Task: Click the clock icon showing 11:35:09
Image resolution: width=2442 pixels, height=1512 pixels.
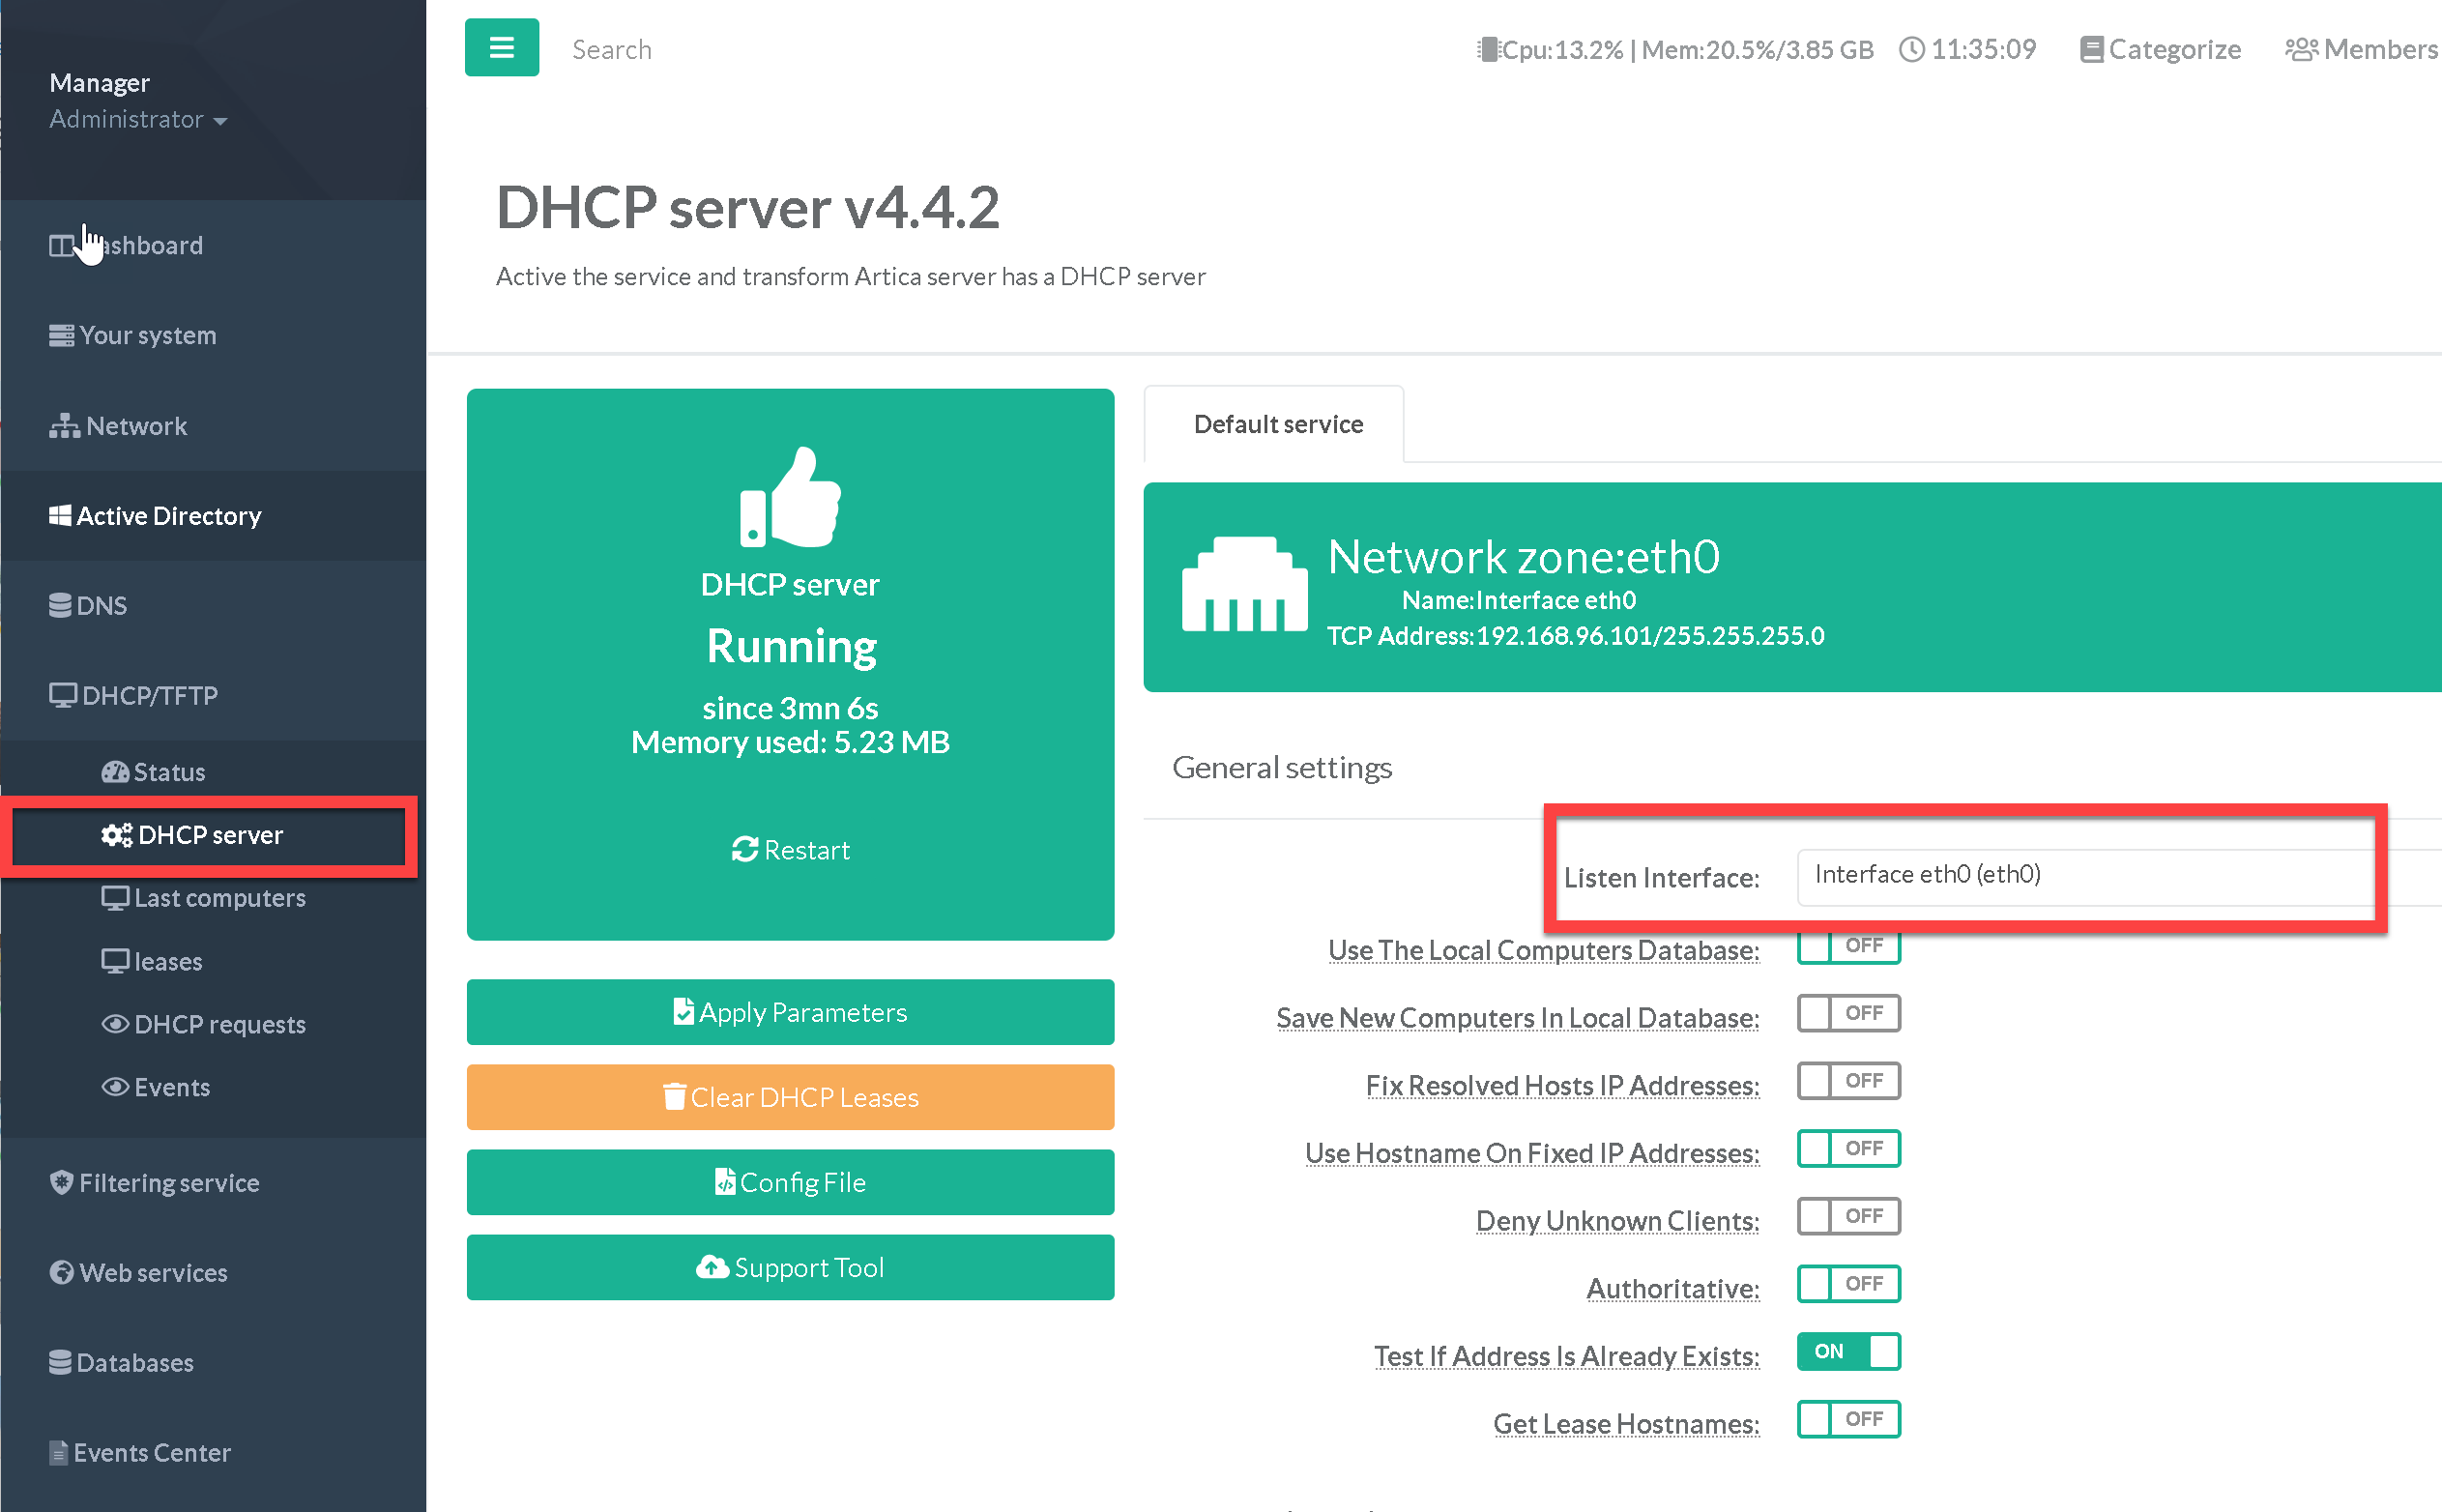Action: (x=1911, y=49)
